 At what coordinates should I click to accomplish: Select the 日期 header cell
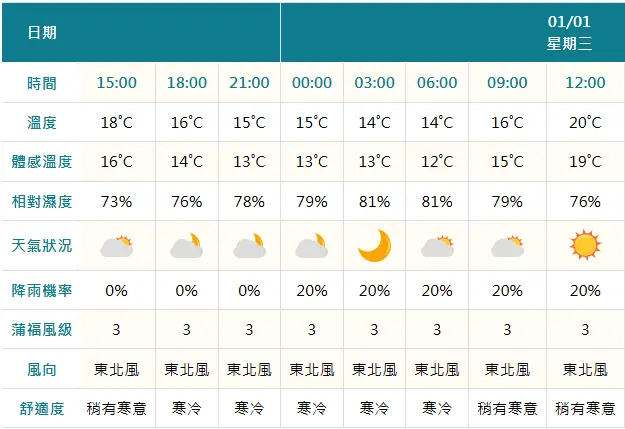pyautogui.click(x=42, y=32)
